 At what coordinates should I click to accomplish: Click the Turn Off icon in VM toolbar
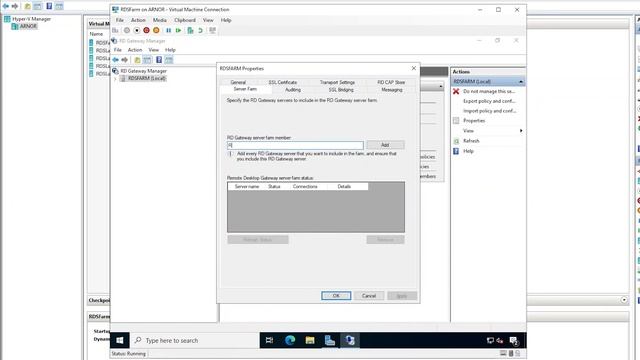pos(137,30)
